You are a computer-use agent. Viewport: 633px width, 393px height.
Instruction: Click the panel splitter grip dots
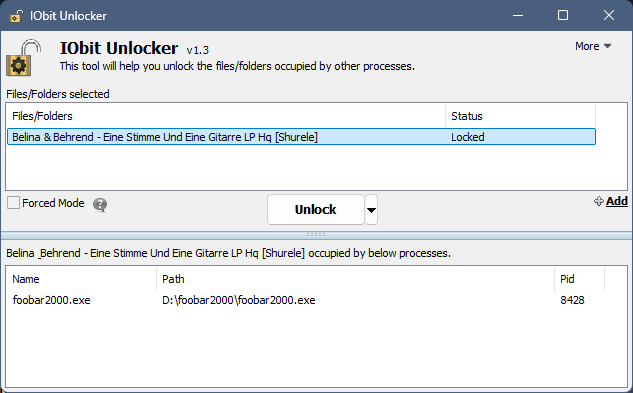click(316, 235)
